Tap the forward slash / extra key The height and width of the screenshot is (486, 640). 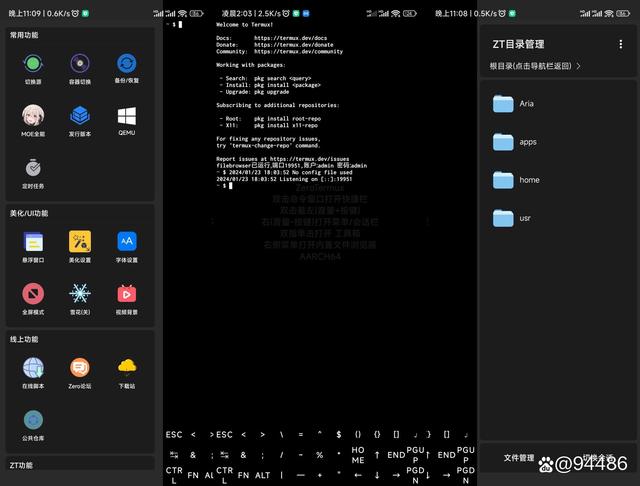point(282,455)
